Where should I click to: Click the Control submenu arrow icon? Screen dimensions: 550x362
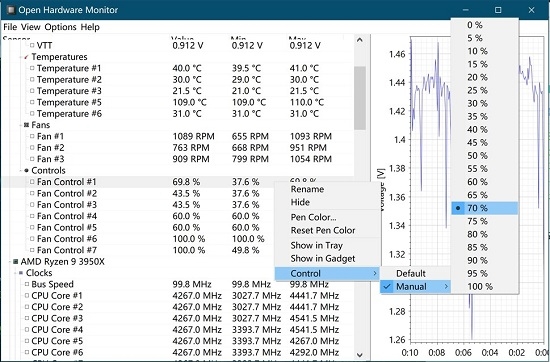[x=375, y=274]
